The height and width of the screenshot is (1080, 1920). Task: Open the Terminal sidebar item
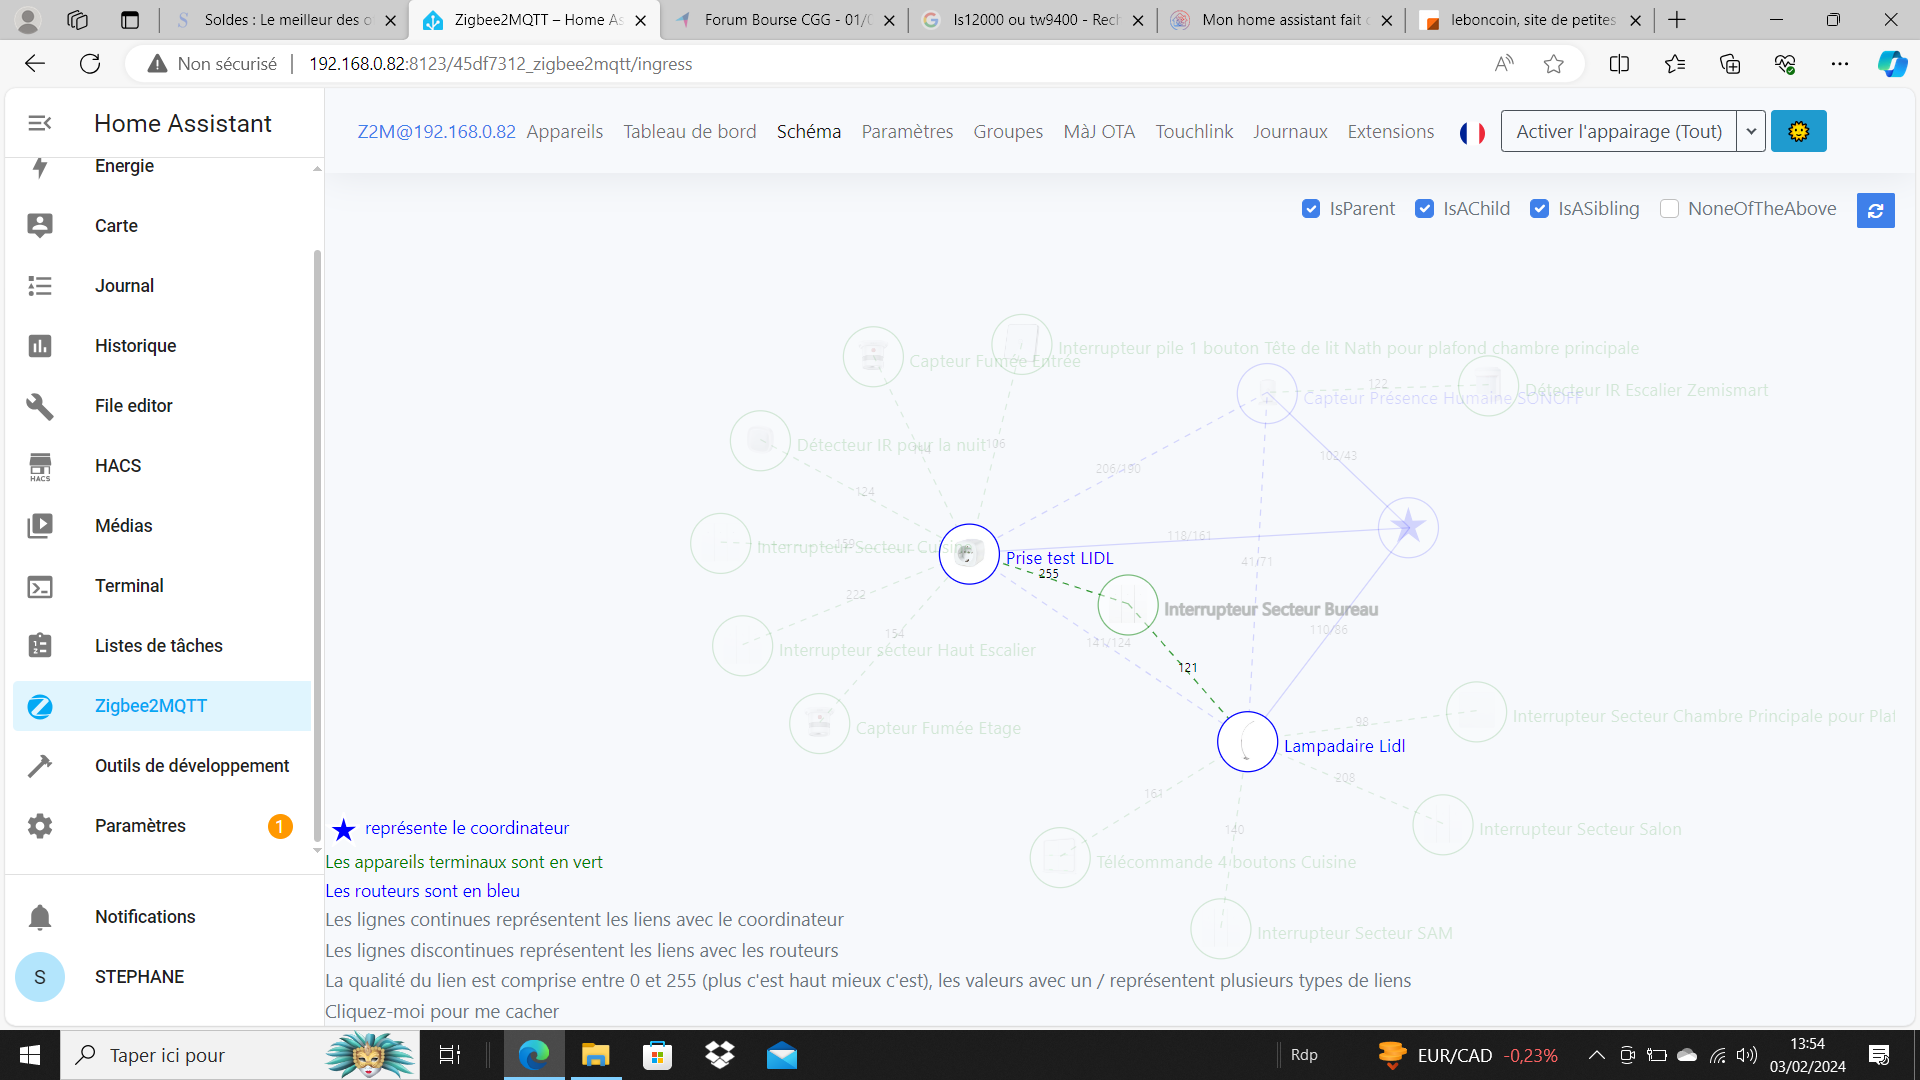129,586
